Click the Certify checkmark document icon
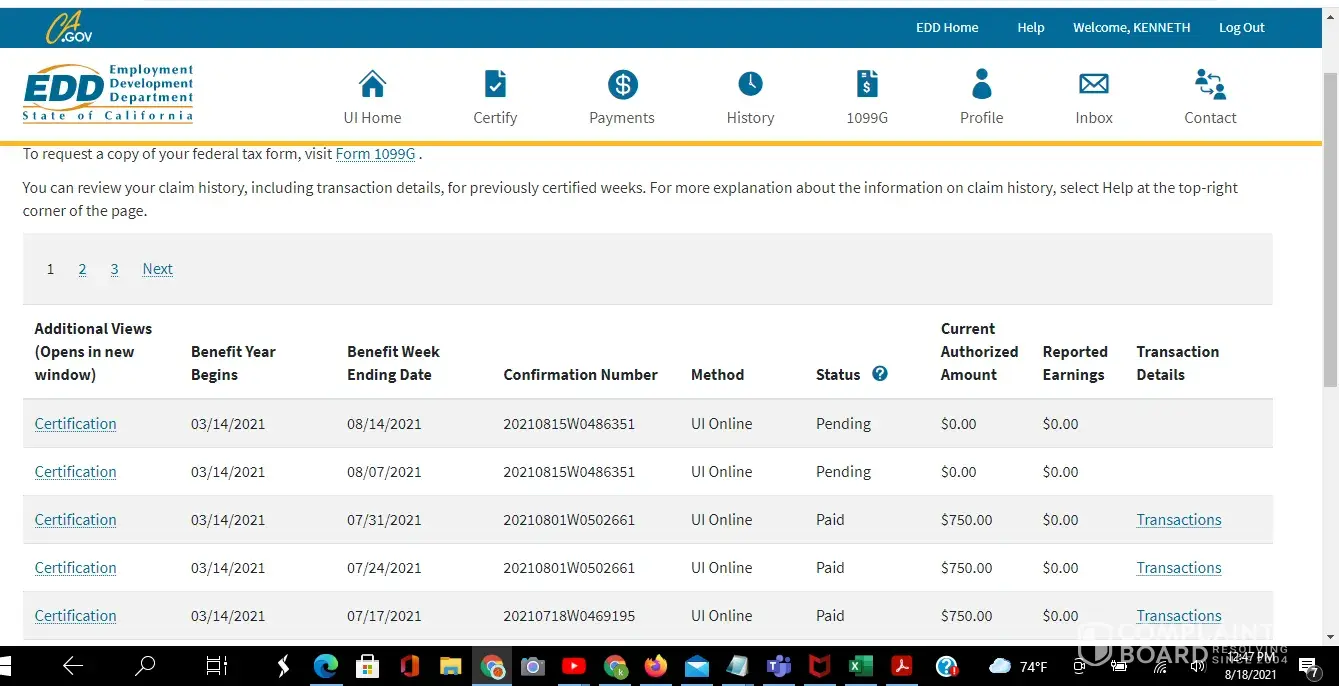The height and width of the screenshot is (686, 1339). click(495, 85)
